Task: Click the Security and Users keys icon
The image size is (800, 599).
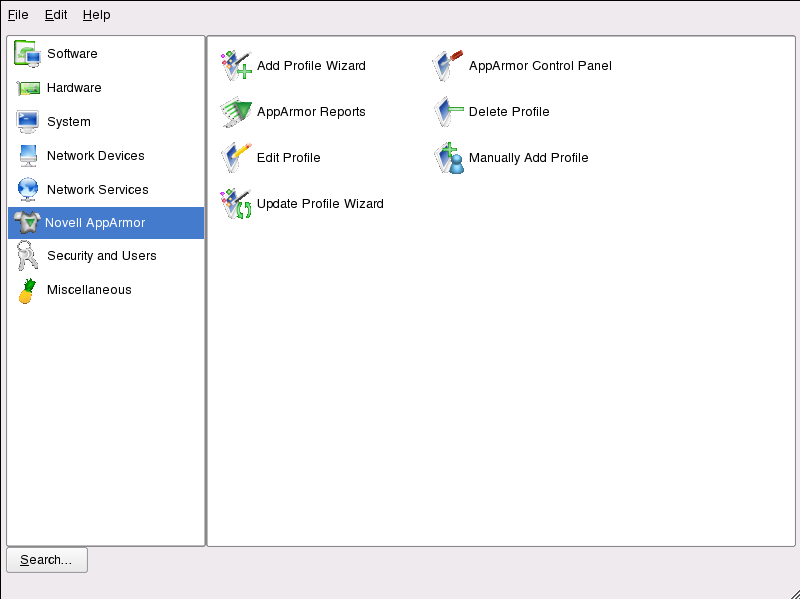Action: (x=27, y=256)
